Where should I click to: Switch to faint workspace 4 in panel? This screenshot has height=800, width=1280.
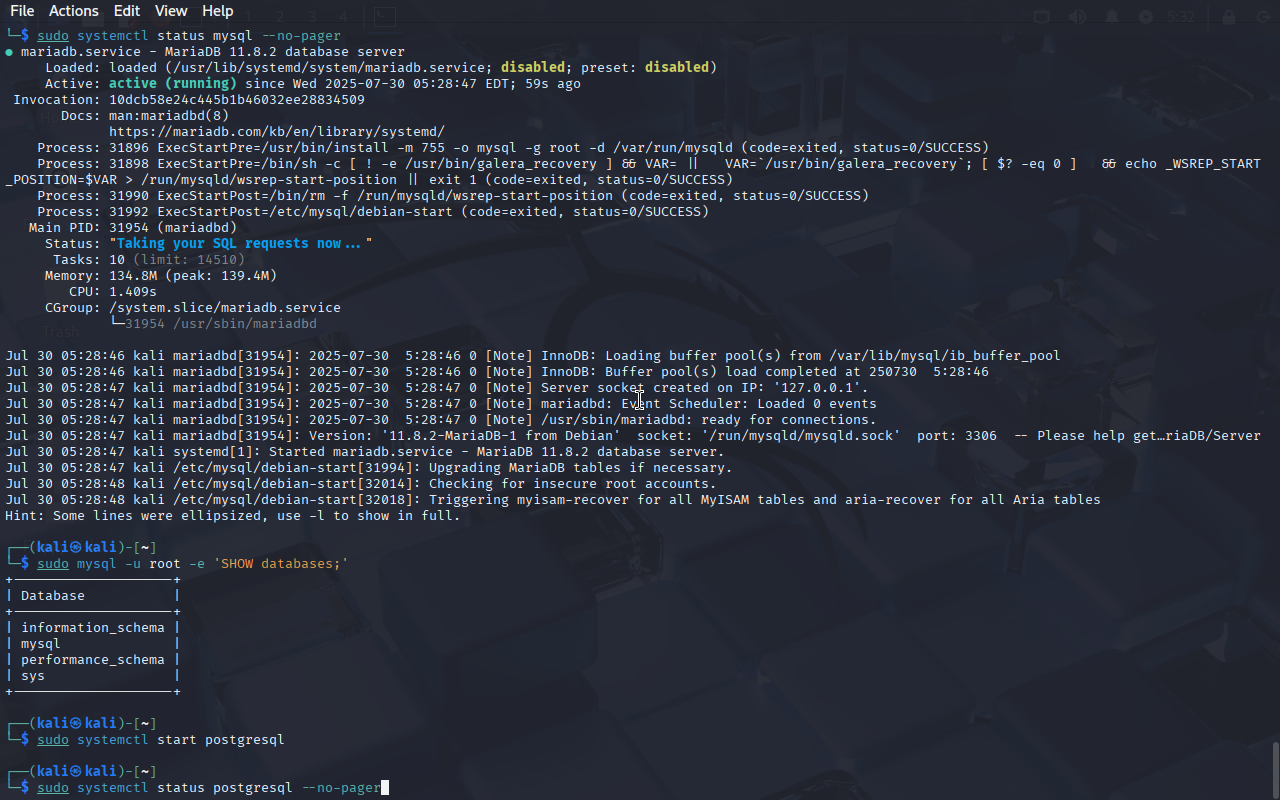[x=343, y=17]
